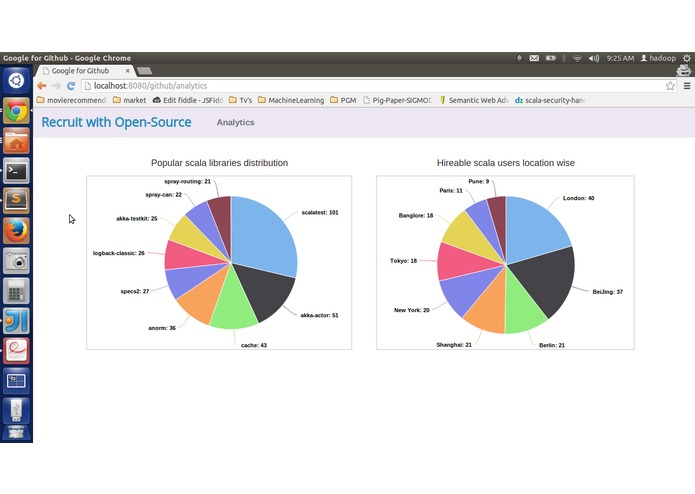
Task: Click the 'scalatest: 101' label
Action: (x=320, y=213)
